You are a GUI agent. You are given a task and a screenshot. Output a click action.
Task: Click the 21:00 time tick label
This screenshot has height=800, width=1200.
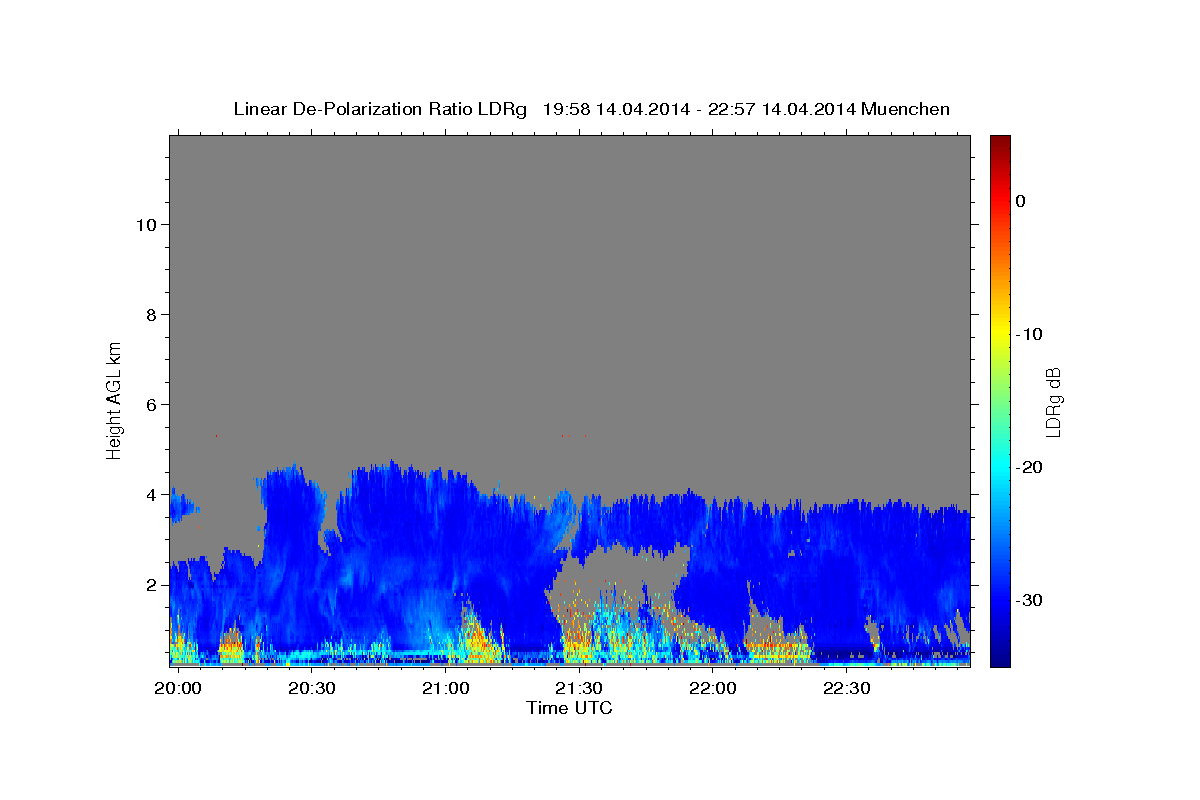(x=445, y=688)
